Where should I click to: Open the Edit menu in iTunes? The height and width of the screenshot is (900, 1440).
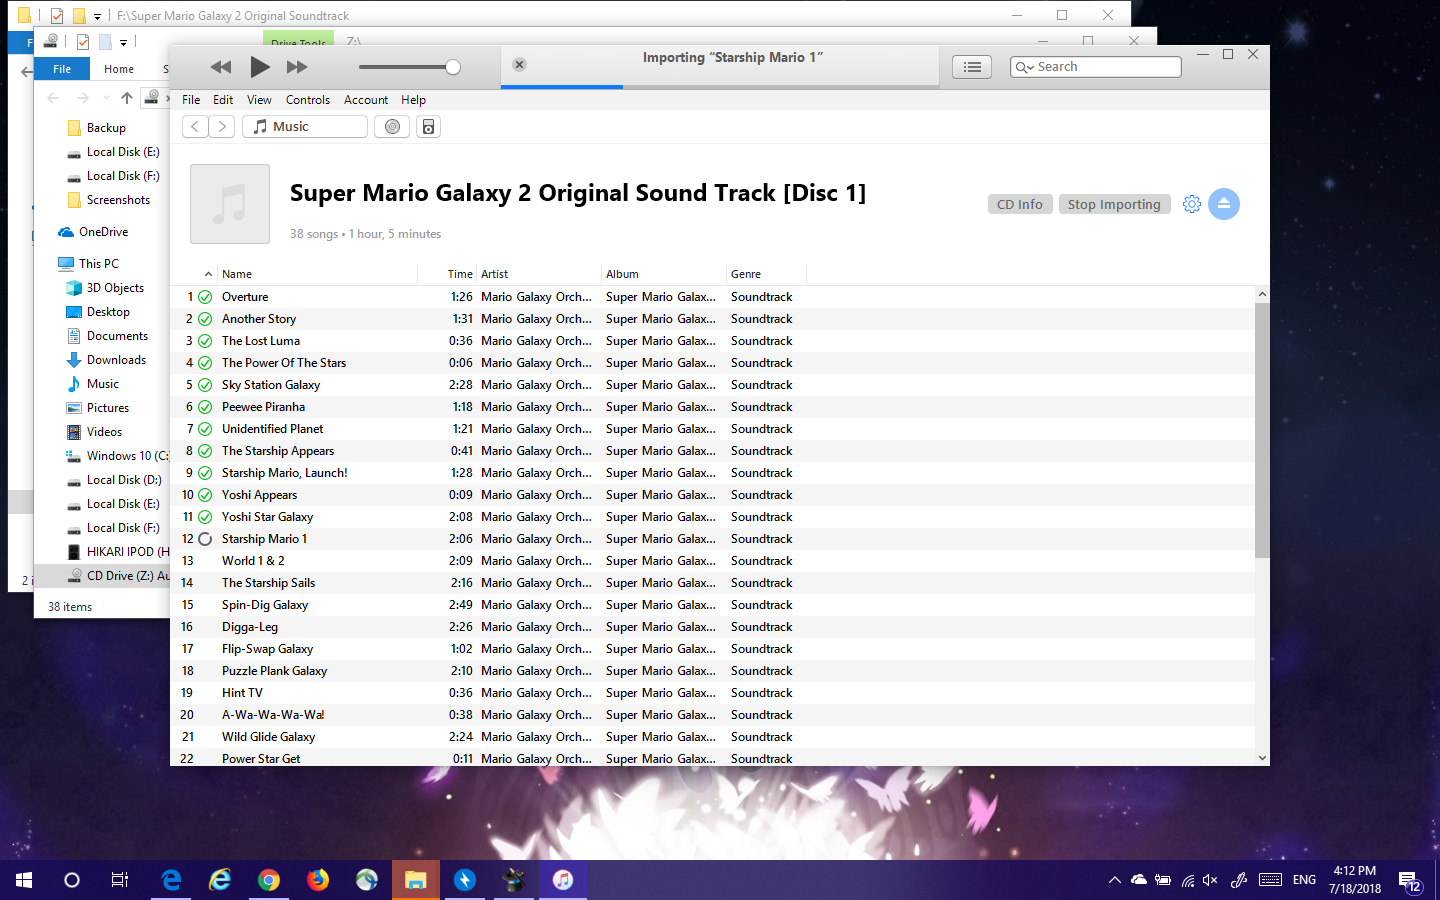(x=223, y=100)
